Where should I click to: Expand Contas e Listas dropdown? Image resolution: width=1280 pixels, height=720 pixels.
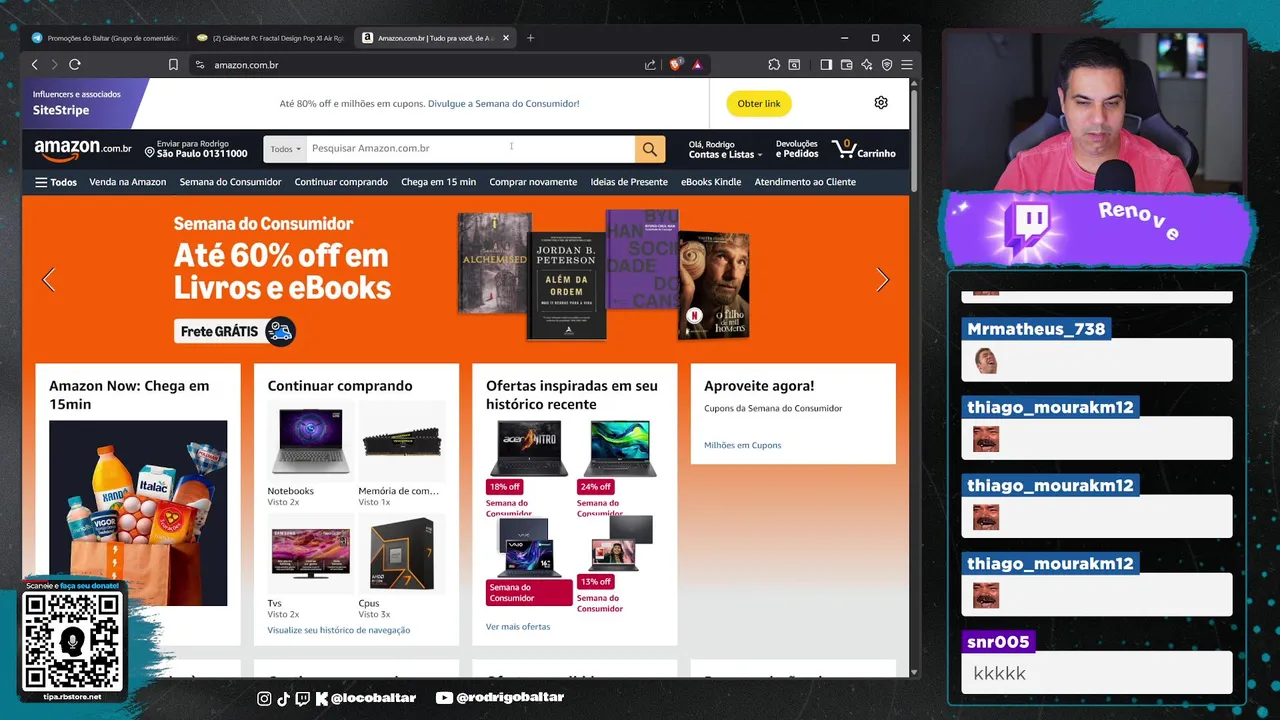click(725, 149)
